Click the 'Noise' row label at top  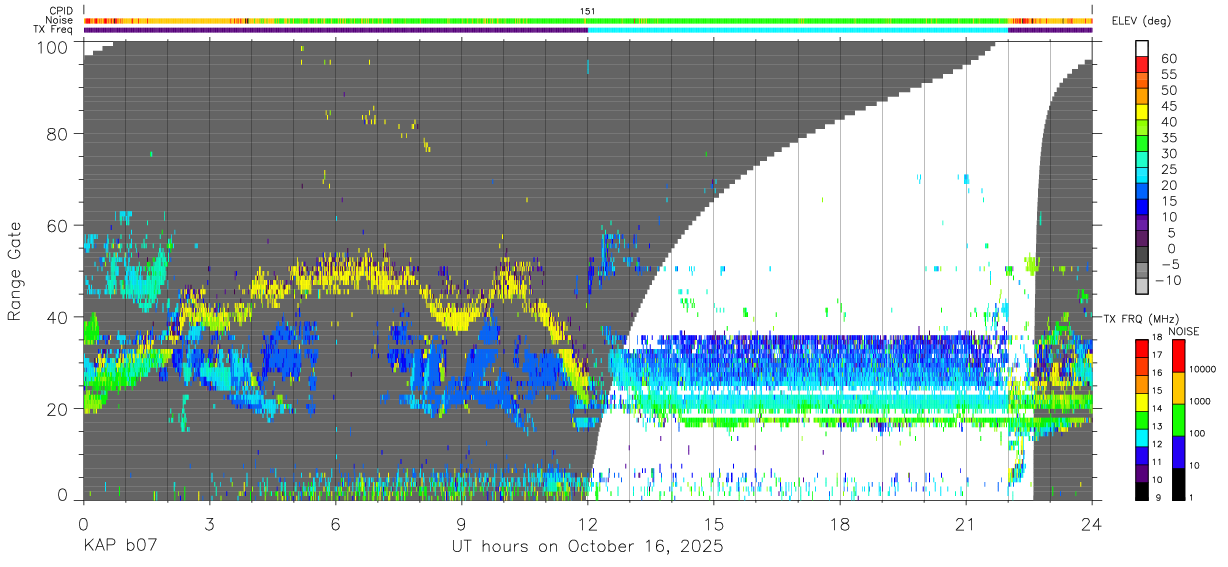60,20
